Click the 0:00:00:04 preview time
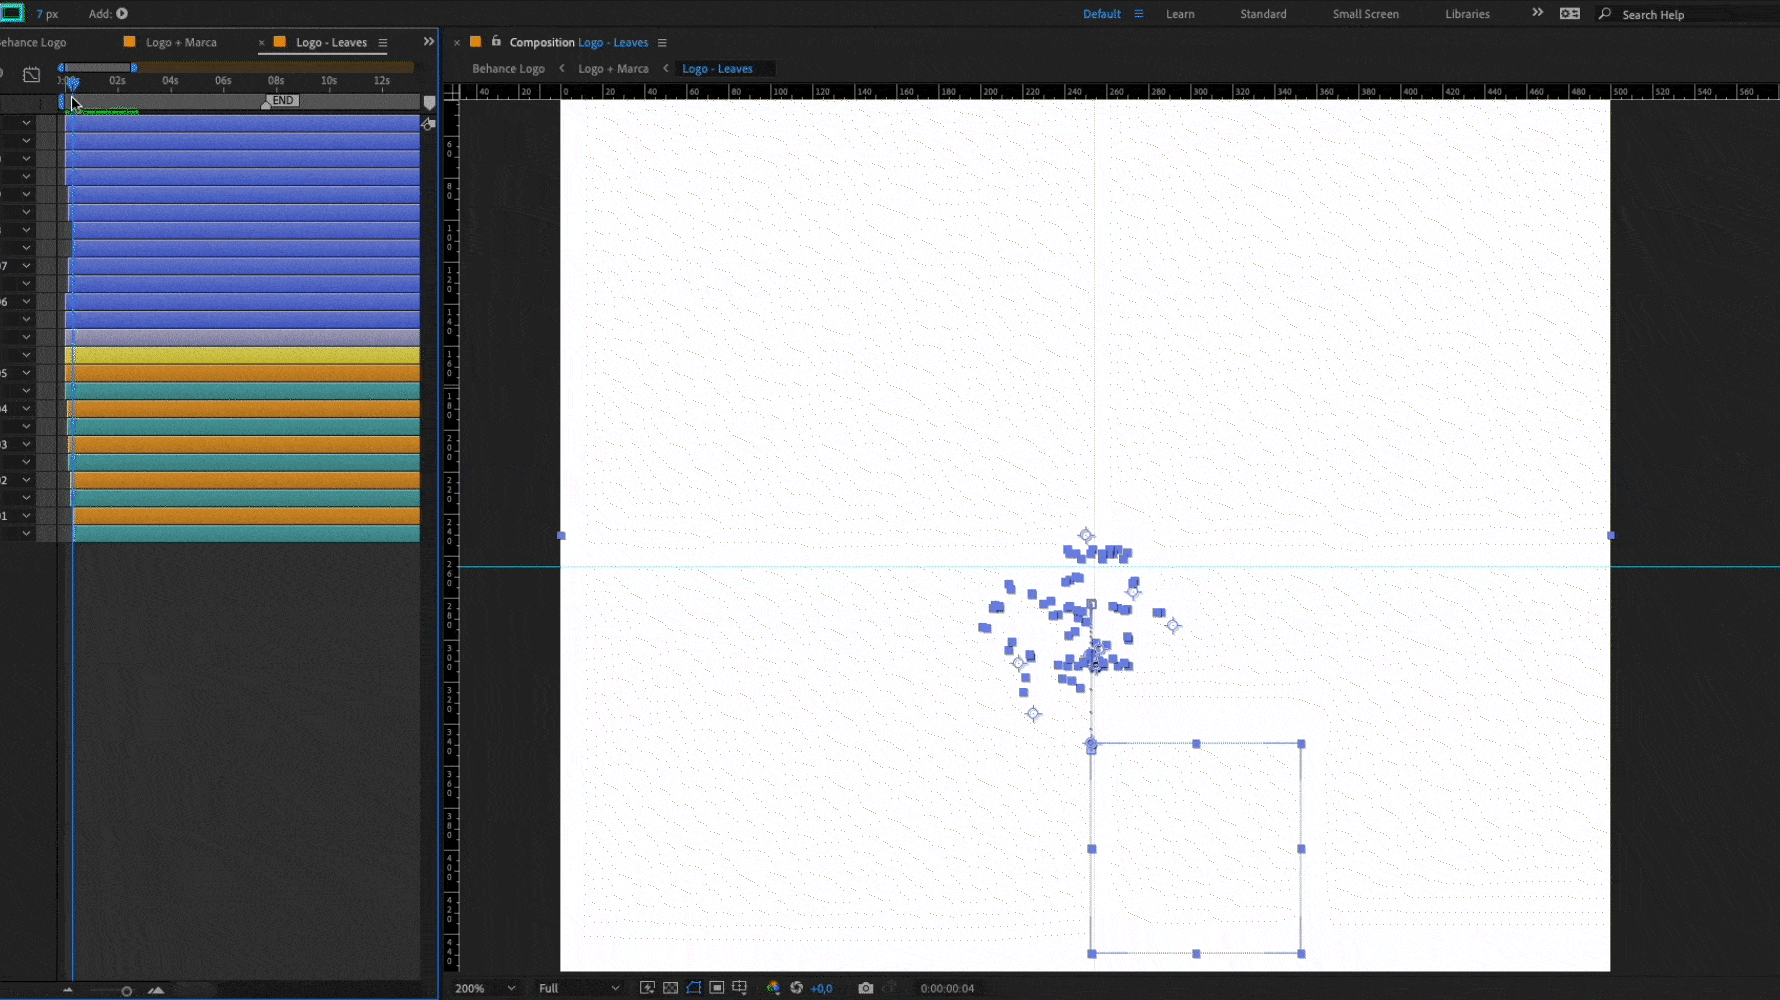1780x1000 pixels. coord(947,989)
